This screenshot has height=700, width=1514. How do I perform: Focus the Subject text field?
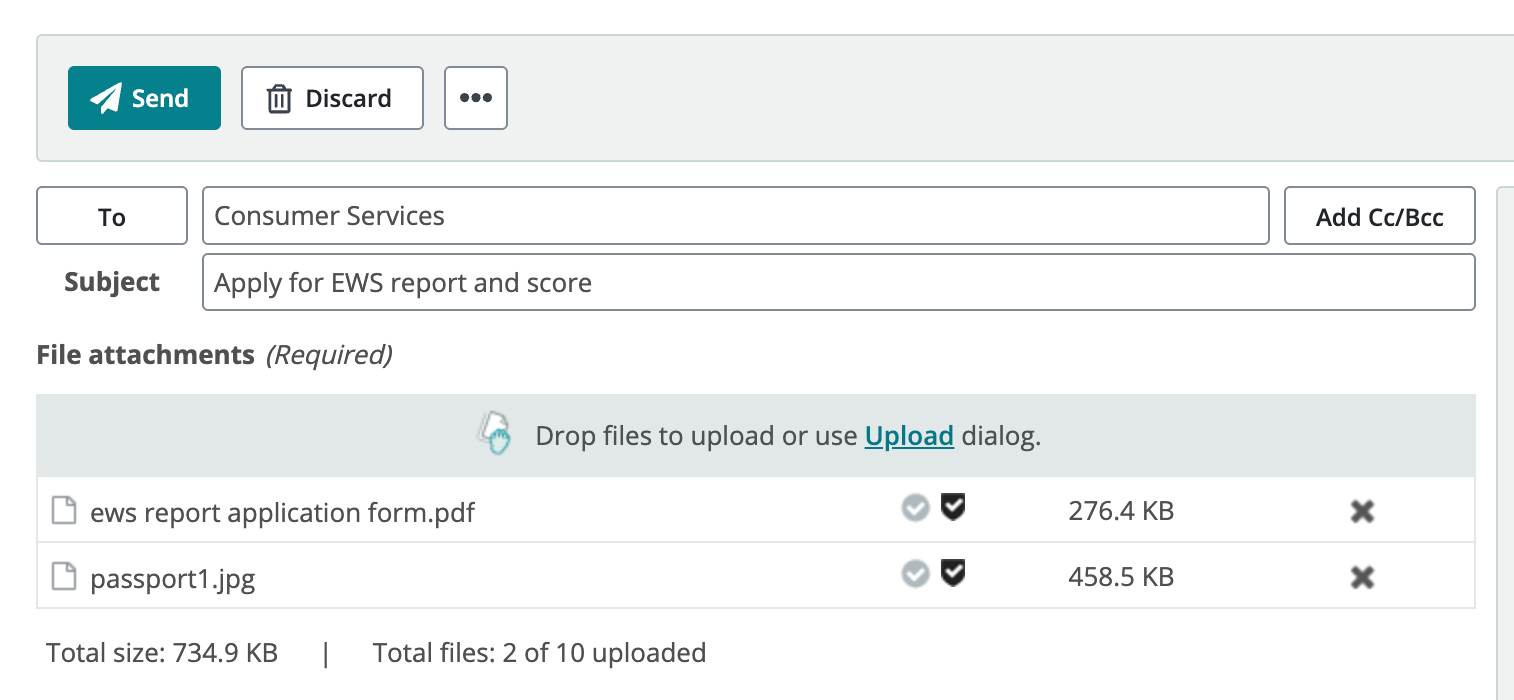tap(838, 283)
